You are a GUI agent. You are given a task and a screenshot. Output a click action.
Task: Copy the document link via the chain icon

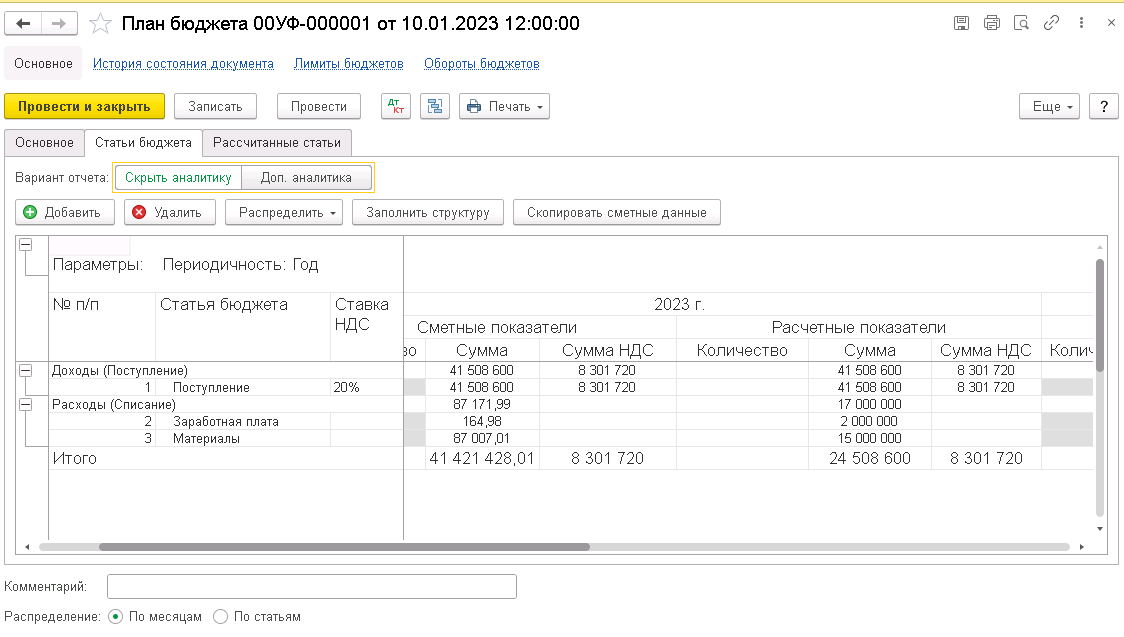(1052, 23)
